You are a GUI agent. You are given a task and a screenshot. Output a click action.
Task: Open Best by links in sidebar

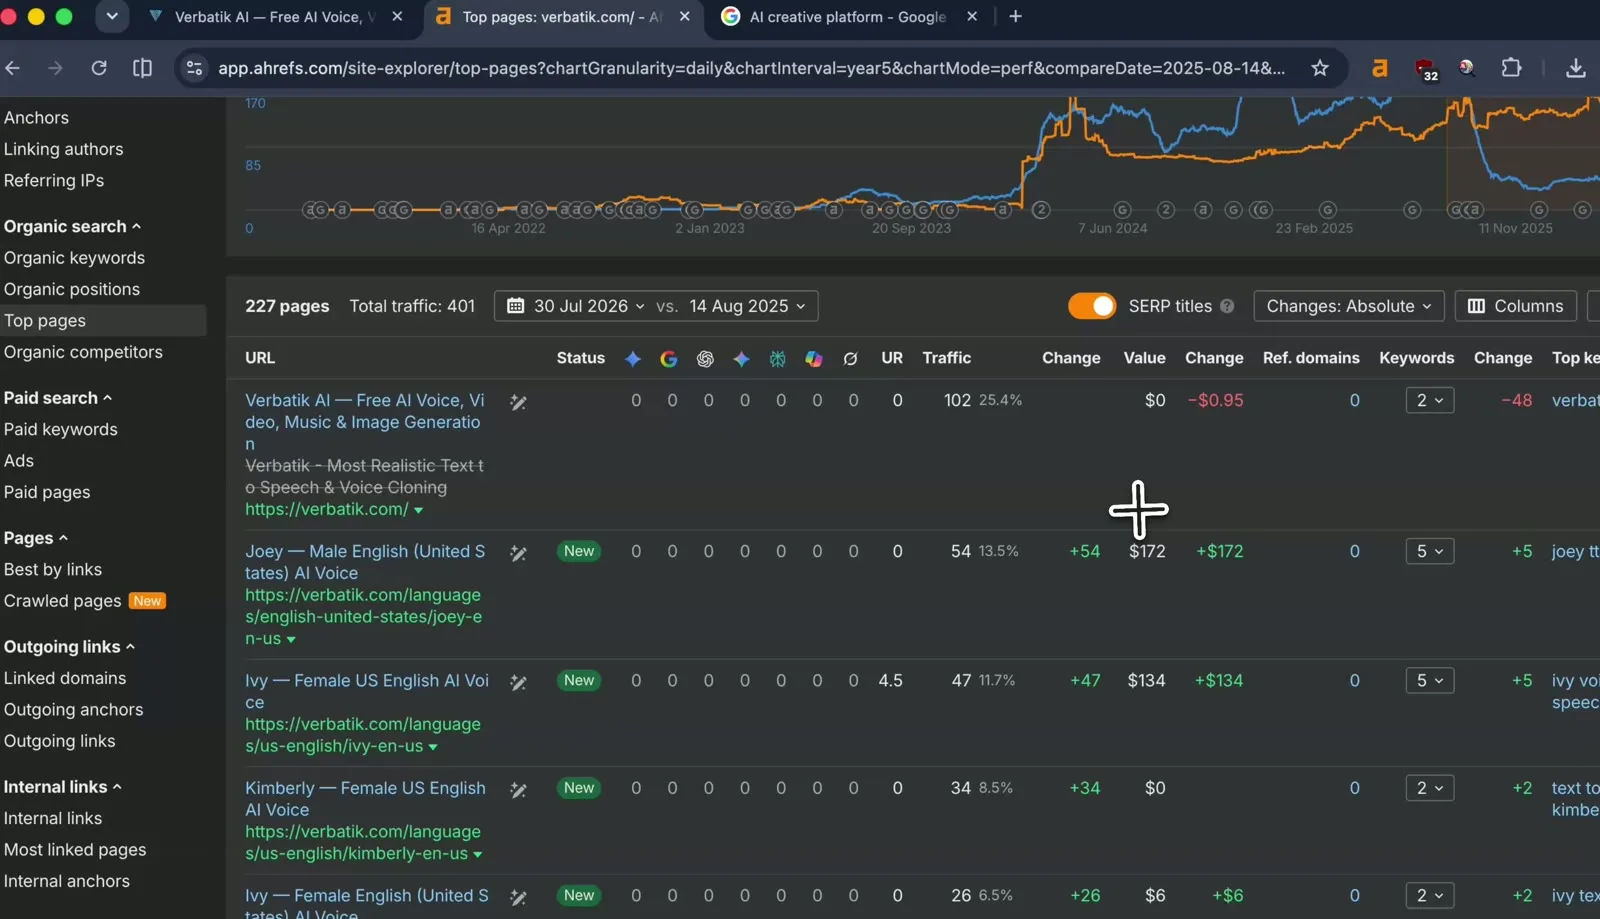tap(53, 569)
